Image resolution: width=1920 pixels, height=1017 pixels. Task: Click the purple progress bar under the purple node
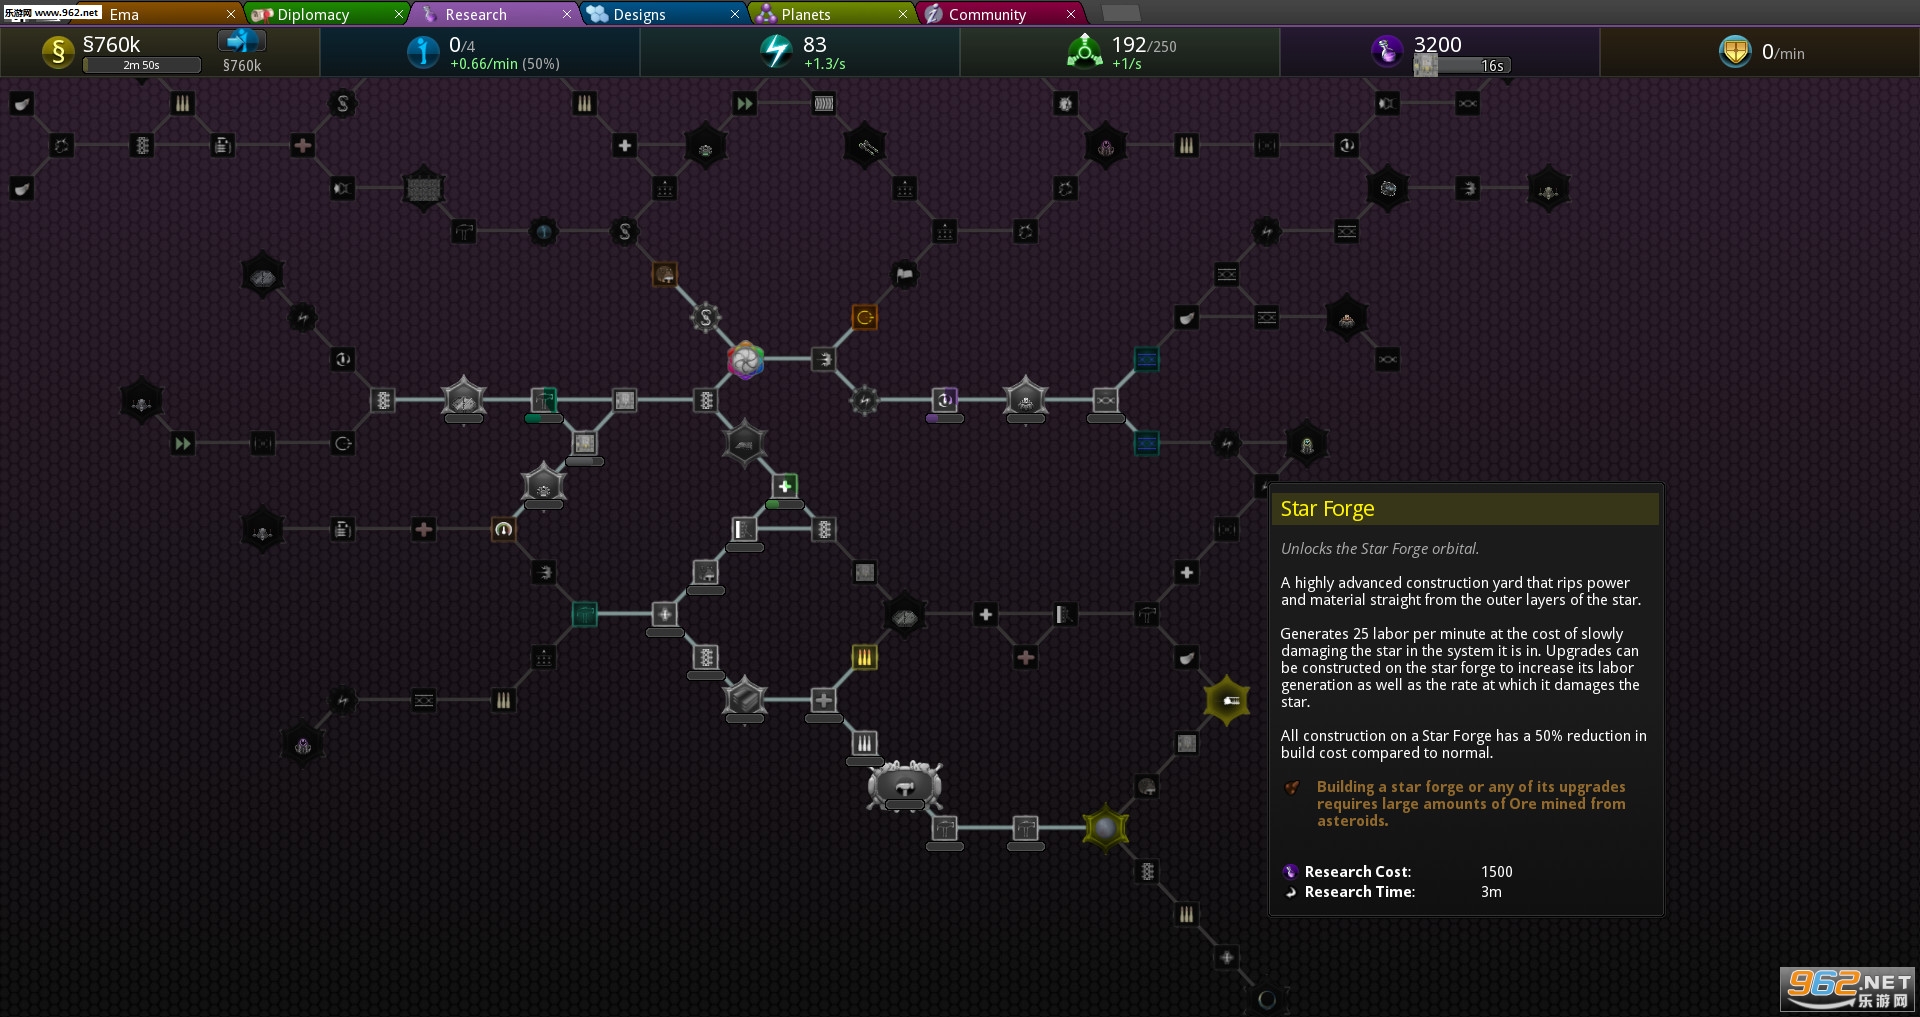pyautogui.click(x=945, y=419)
